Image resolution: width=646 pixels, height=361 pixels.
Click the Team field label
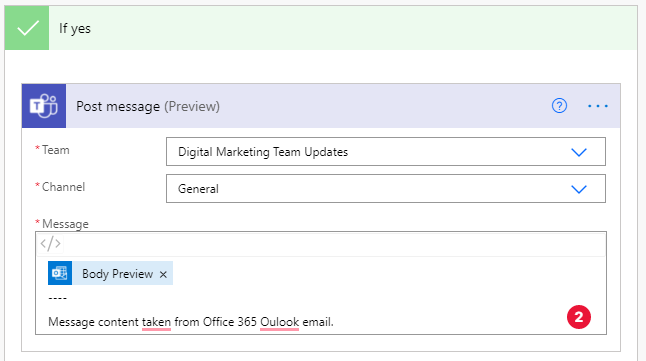tap(56, 150)
